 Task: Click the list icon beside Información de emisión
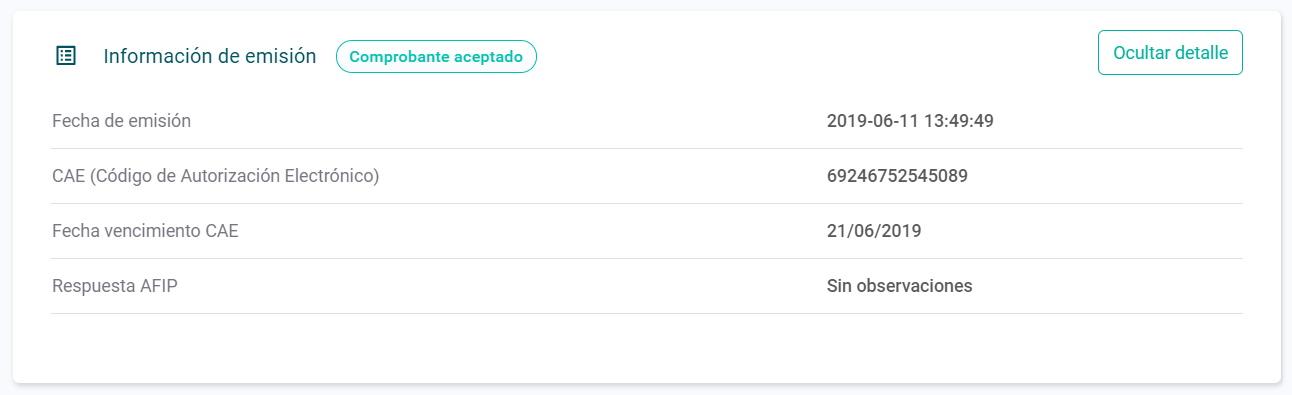pyautogui.click(x=66, y=56)
